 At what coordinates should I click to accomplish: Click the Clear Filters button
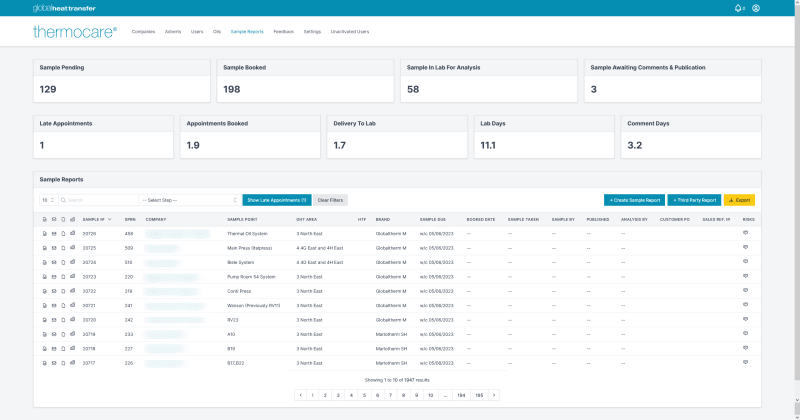pos(330,200)
